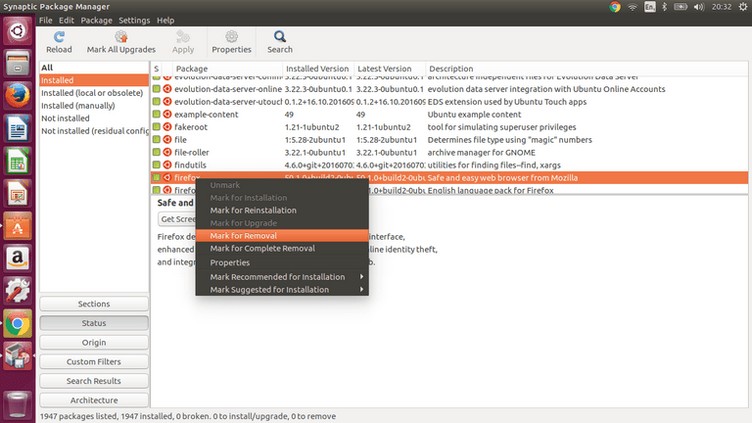Click status checkbox for findutils
The width and height of the screenshot is (752, 423).
(156, 164)
